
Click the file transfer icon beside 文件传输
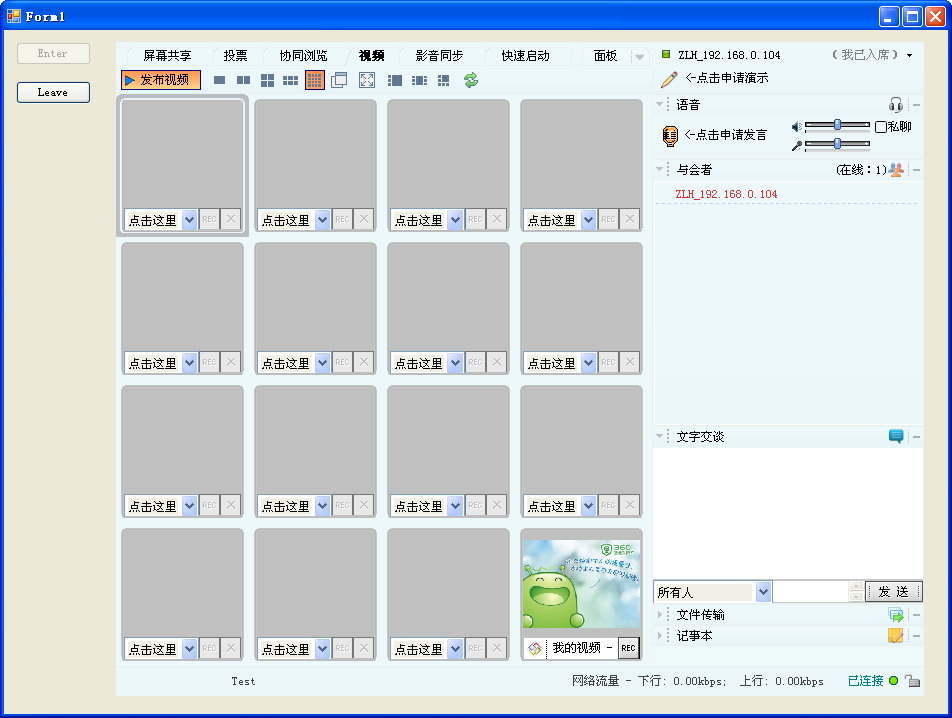pyautogui.click(x=895, y=615)
